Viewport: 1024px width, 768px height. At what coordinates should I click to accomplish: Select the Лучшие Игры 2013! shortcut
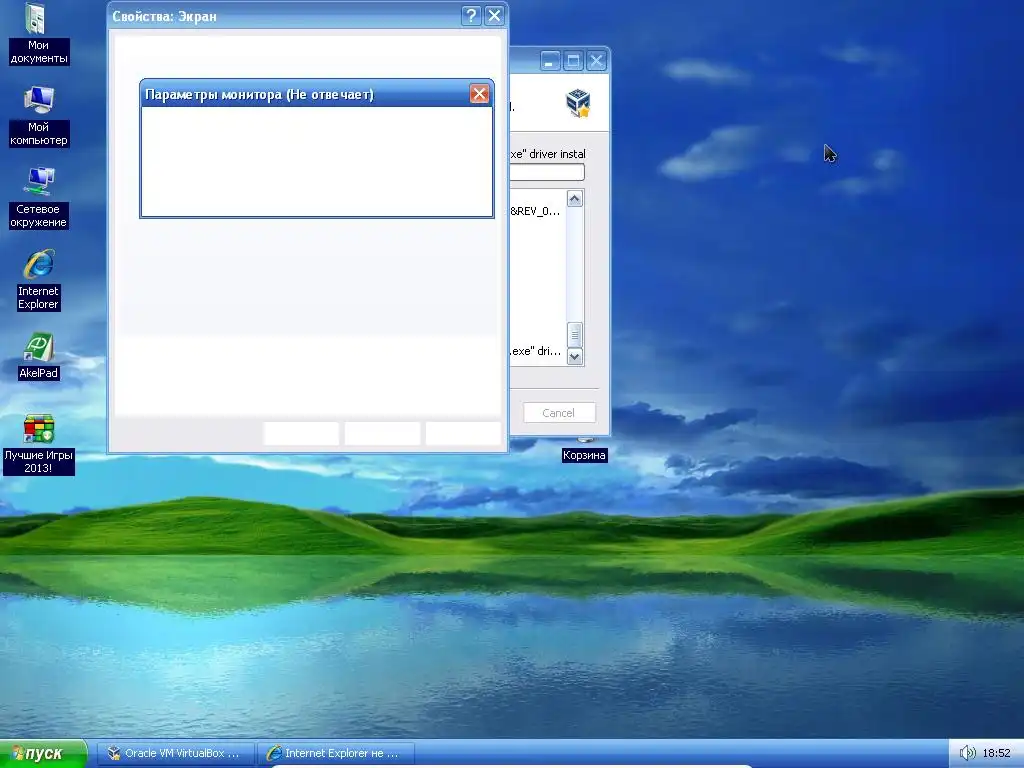pos(39,444)
